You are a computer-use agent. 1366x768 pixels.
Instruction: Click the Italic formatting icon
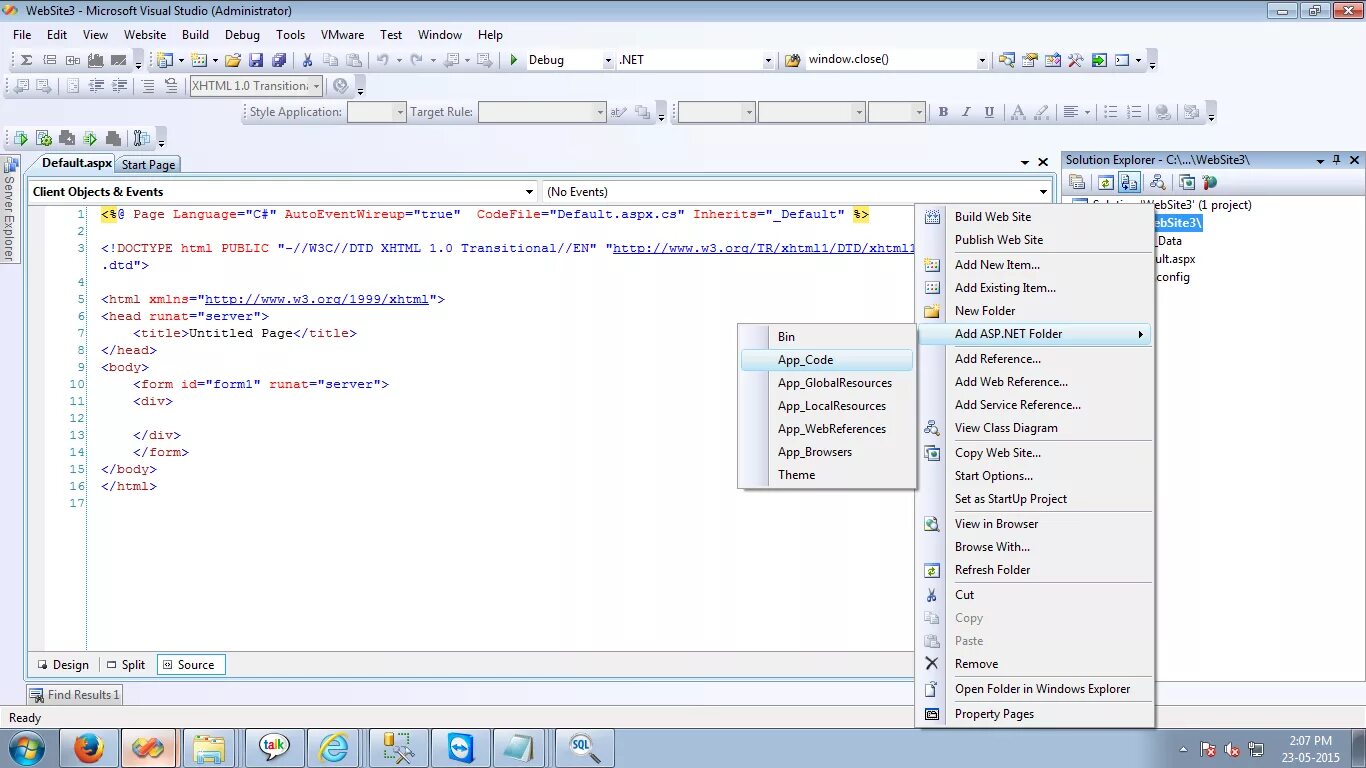pyautogui.click(x=966, y=112)
